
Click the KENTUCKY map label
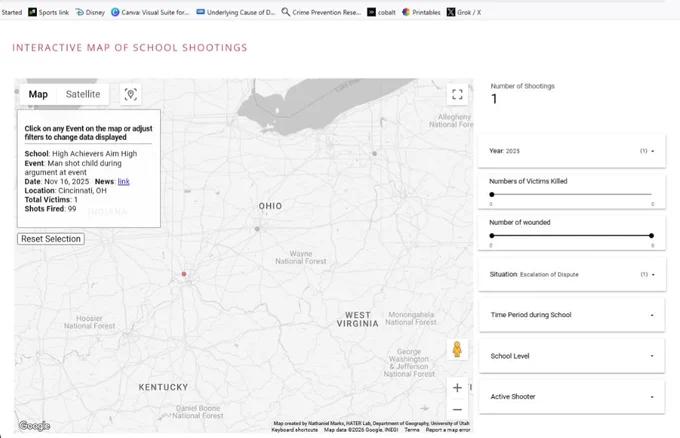click(x=163, y=387)
